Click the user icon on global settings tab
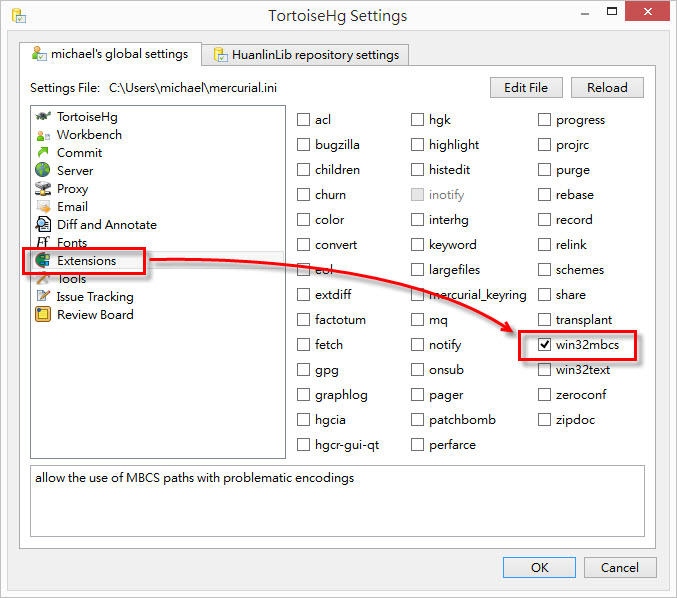This screenshot has width=677, height=598. pos(39,54)
